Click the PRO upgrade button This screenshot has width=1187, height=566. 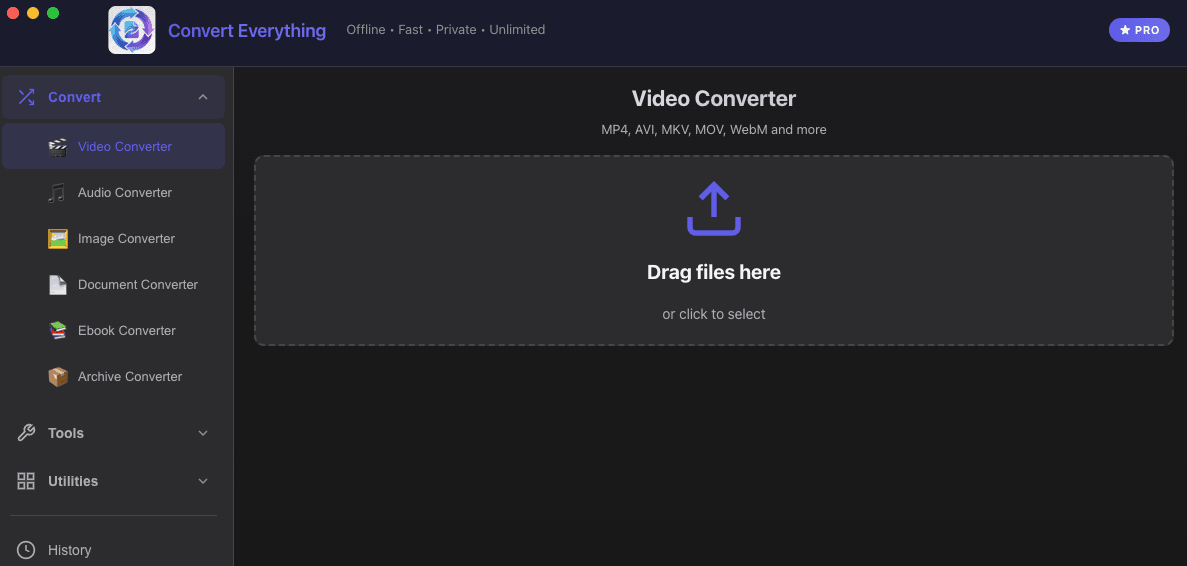[x=1139, y=30]
